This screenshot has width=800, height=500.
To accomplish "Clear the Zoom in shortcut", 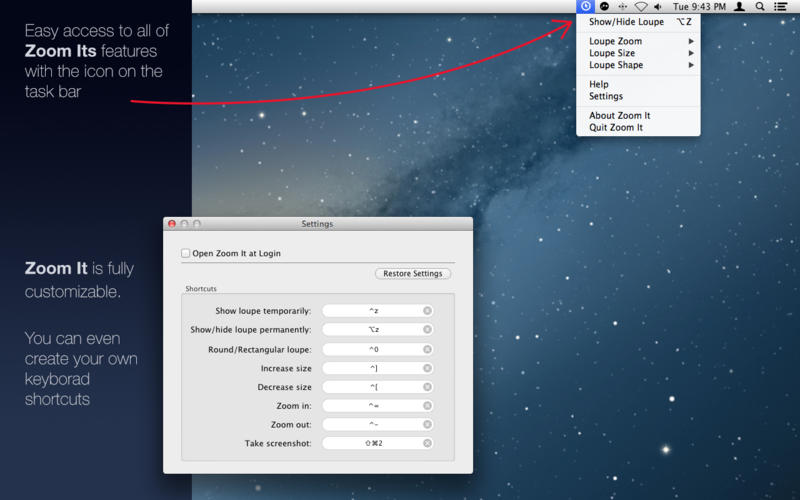I will tap(428, 406).
